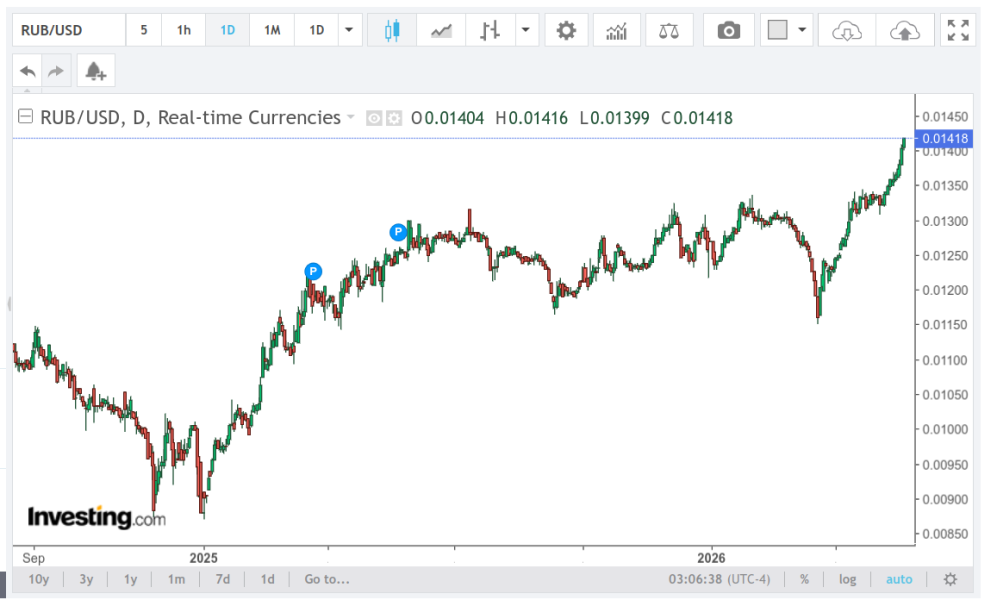Open the Go to... date dialog
This screenshot has width=997, height=600.
click(x=327, y=579)
